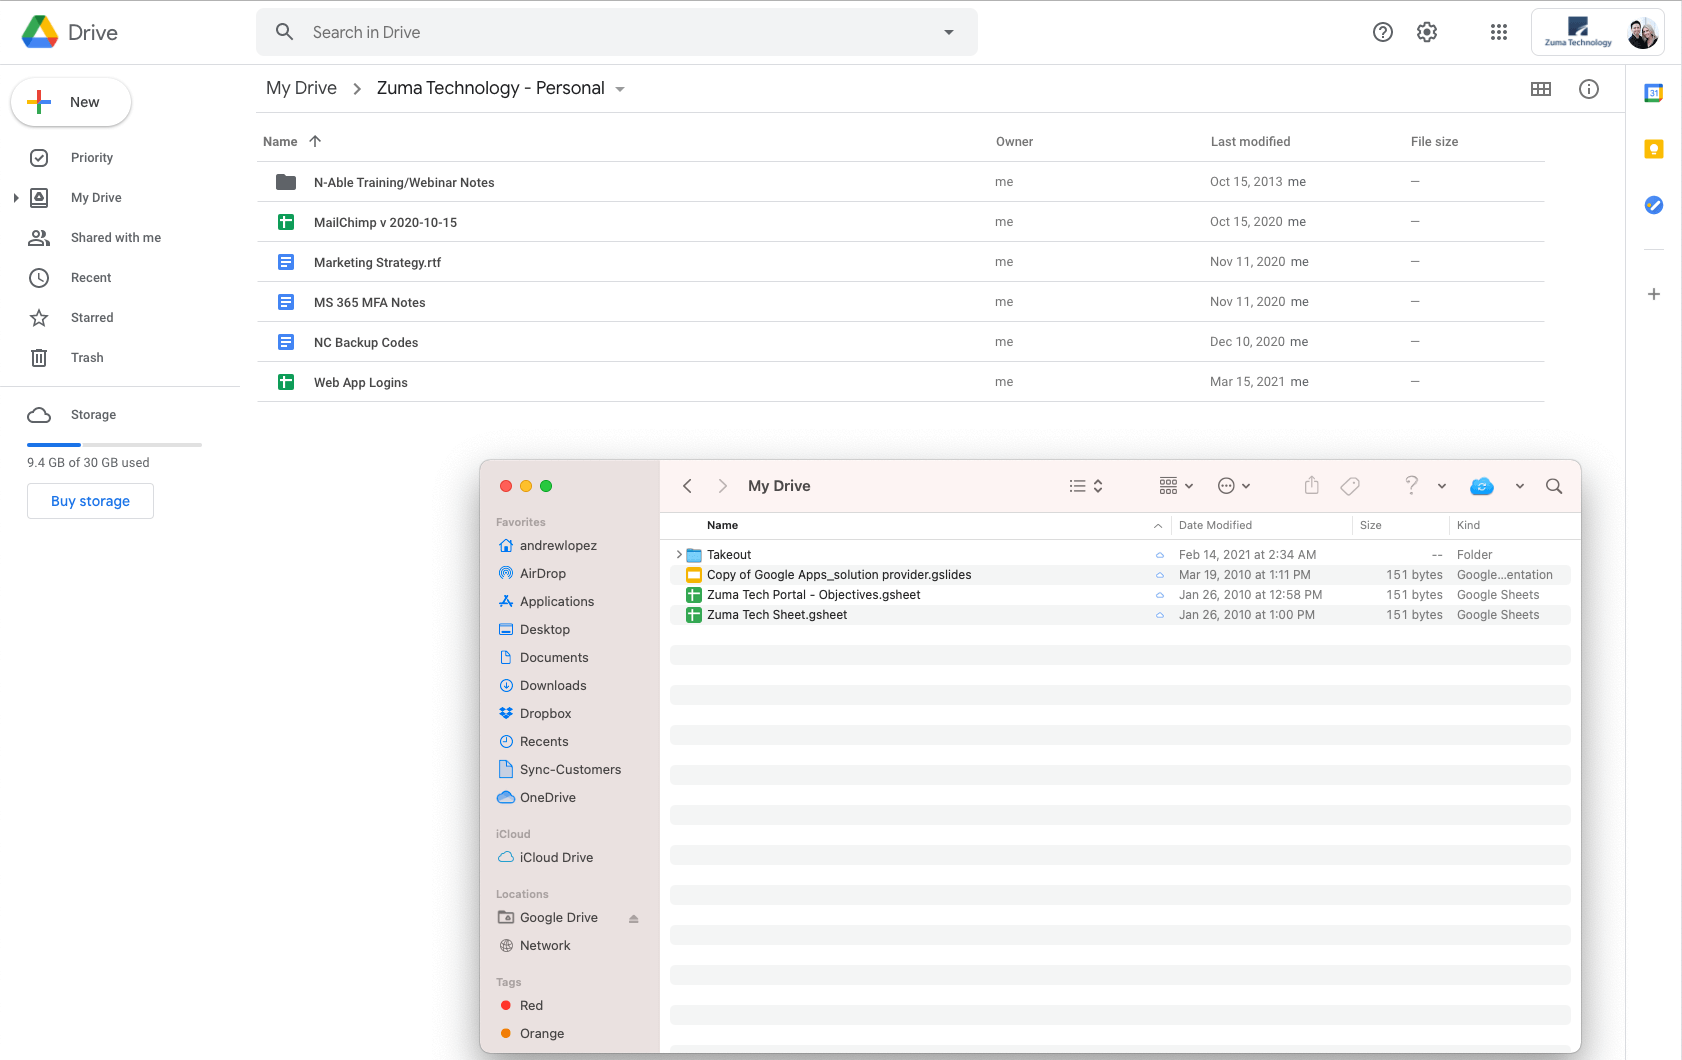Open Google Calendar side panel icon
Viewport: 1682px width, 1060px height.
click(x=1654, y=93)
